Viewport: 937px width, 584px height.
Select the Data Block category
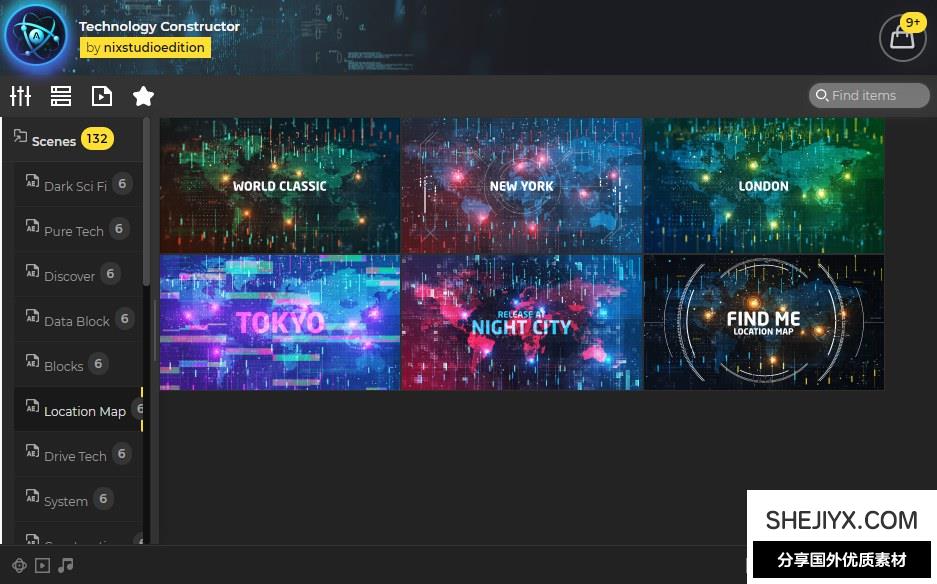pos(76,321)
